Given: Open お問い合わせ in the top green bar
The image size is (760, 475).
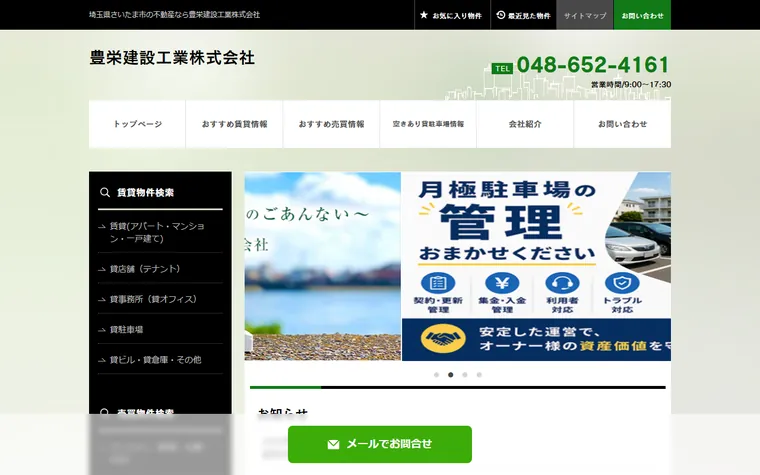Looking at the screenshot, I should pos(642,15).
